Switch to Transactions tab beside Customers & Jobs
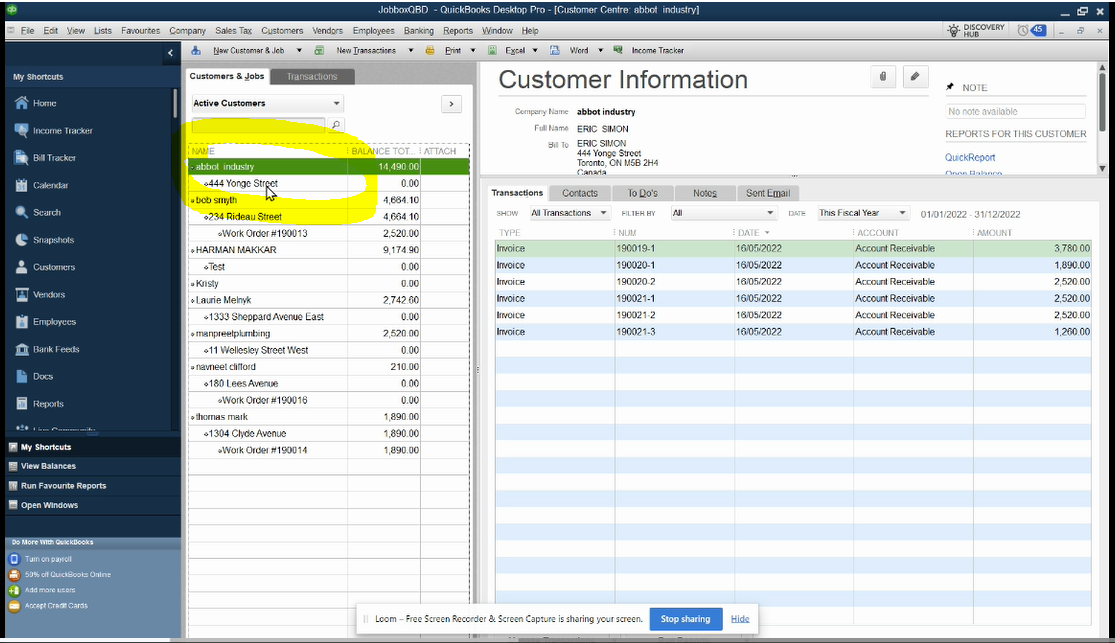This screenshot has width=1115, height=643. [x=311, y=77]
